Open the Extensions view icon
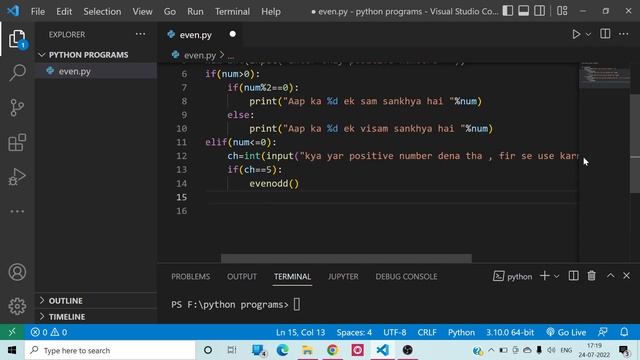 point(17,142)
